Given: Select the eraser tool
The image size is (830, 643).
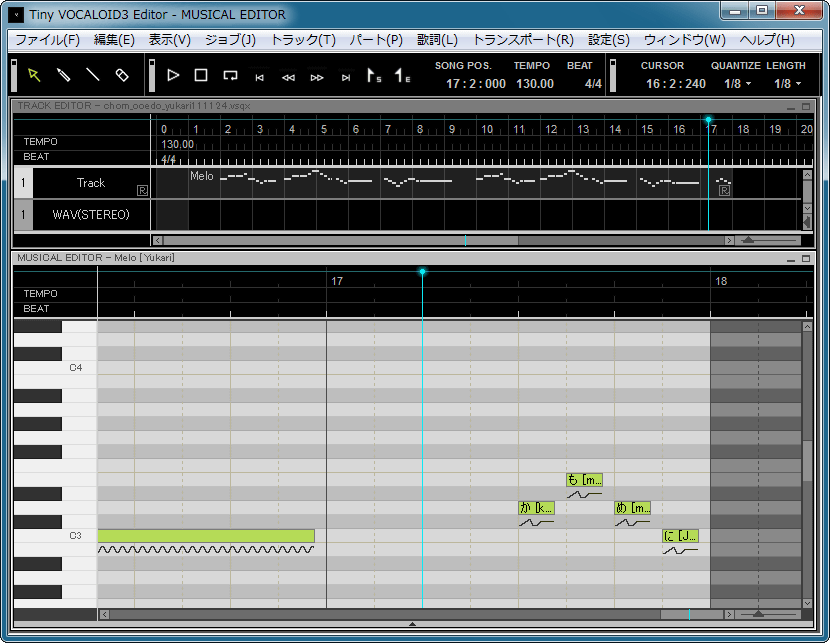Looking at the screenshot, I should click(x=122, y=75).
